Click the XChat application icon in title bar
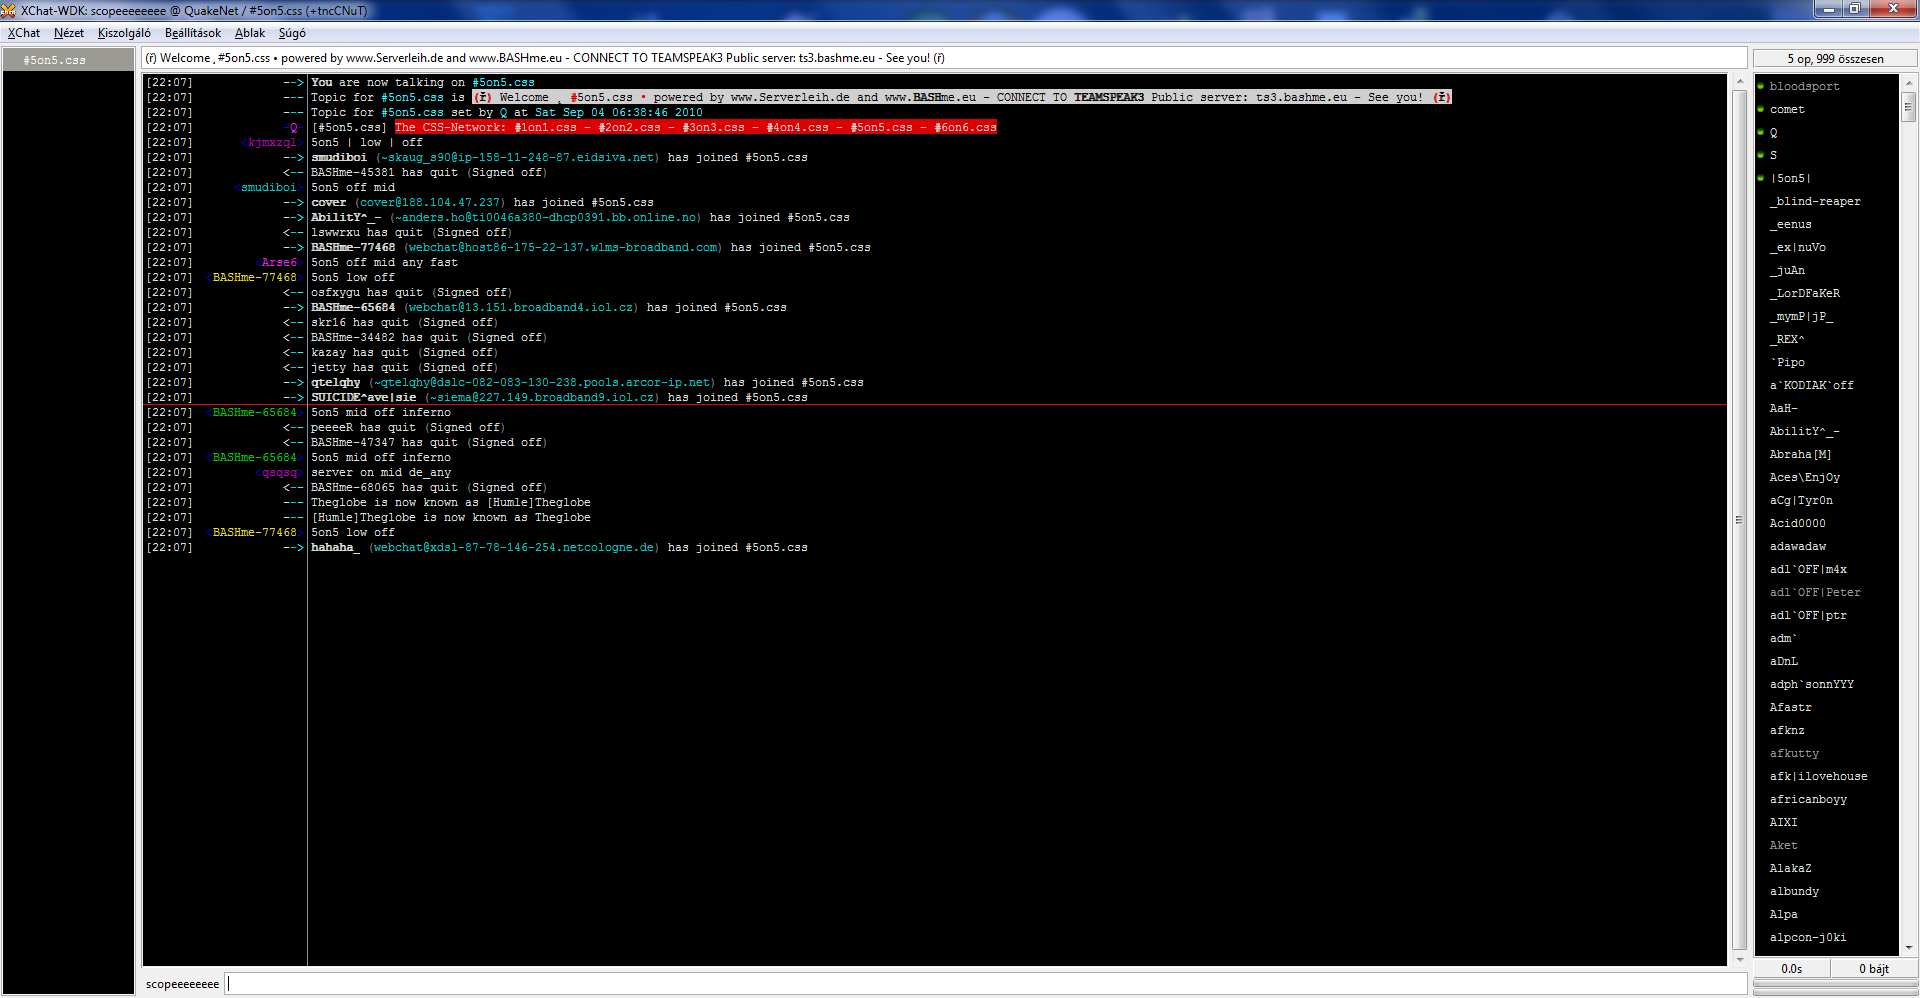The width and height of the screenshot is (1920, 998). [9, 10]
